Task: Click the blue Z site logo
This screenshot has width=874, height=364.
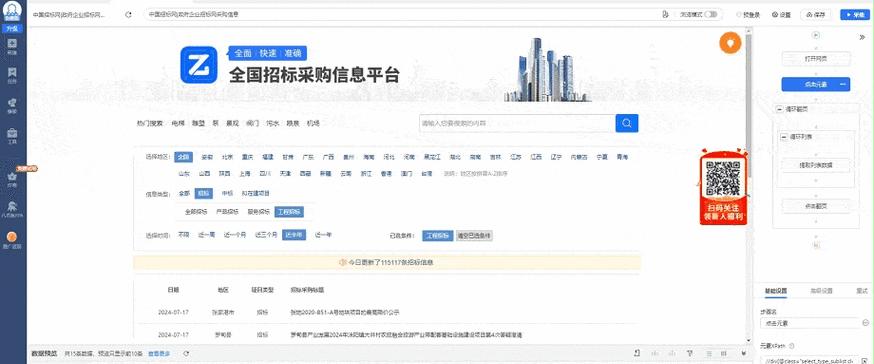Action: tap(199, 65)
